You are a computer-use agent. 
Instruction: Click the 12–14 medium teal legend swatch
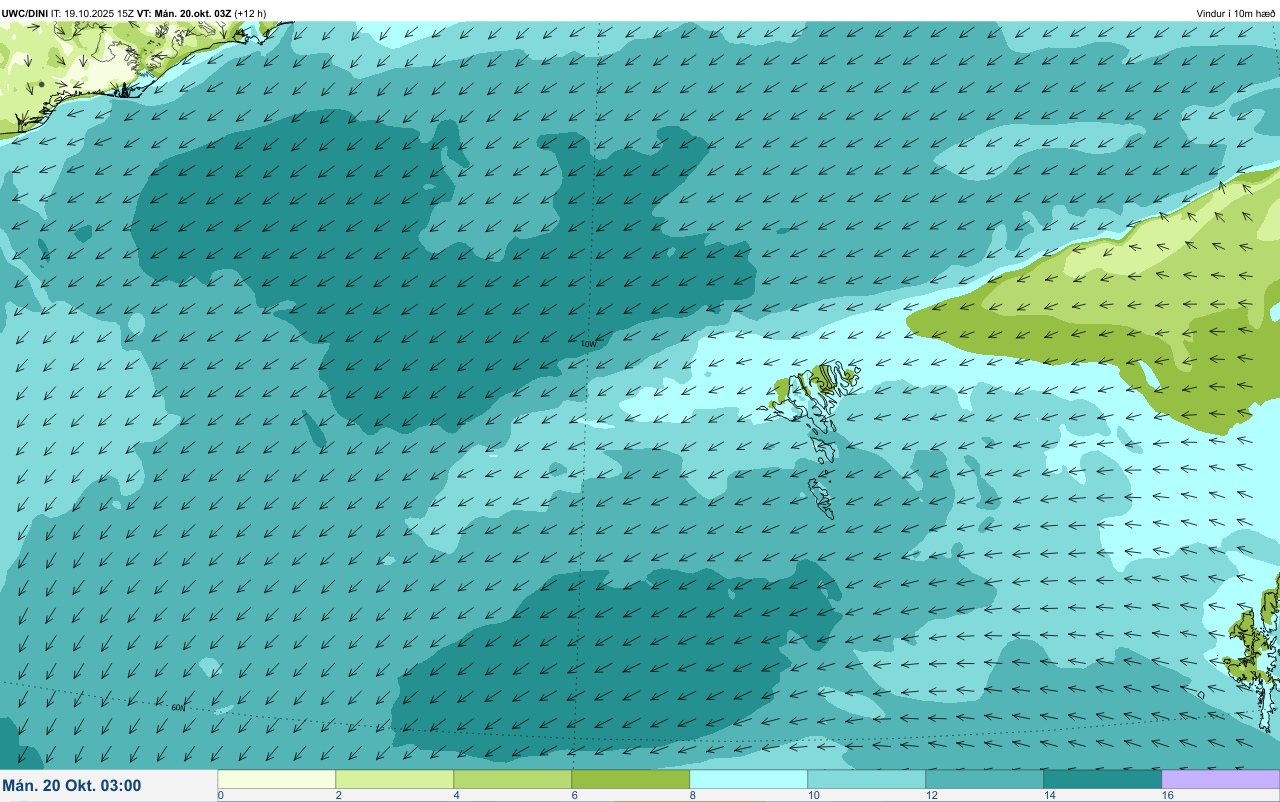pyautogui.click(x=985, y=779)
